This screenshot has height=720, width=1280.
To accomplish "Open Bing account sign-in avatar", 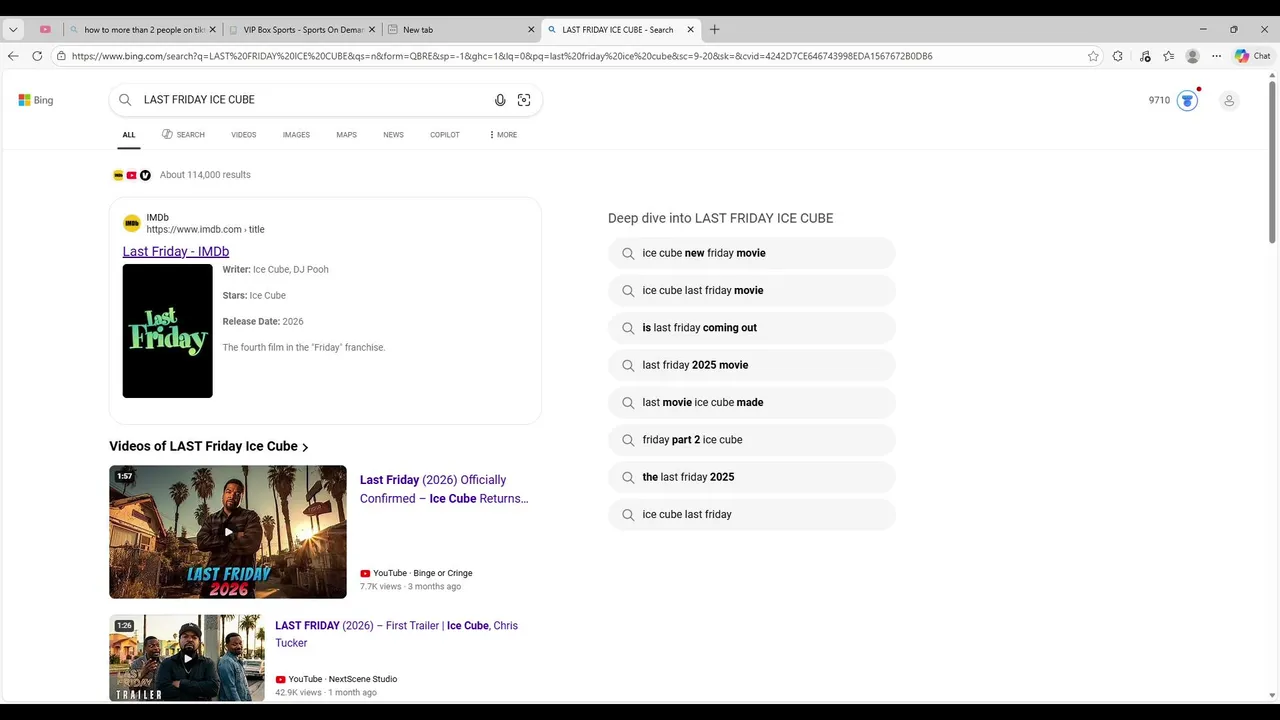I will pos(1229,100).
